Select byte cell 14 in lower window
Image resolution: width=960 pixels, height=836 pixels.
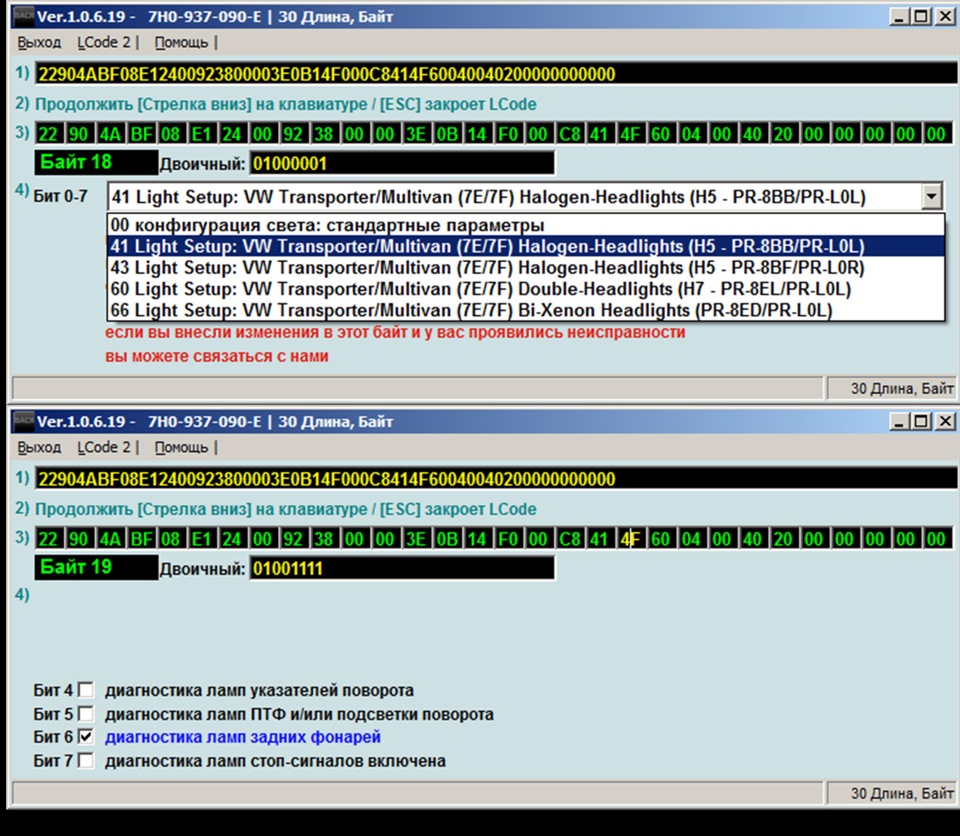[x=476, y=539]
